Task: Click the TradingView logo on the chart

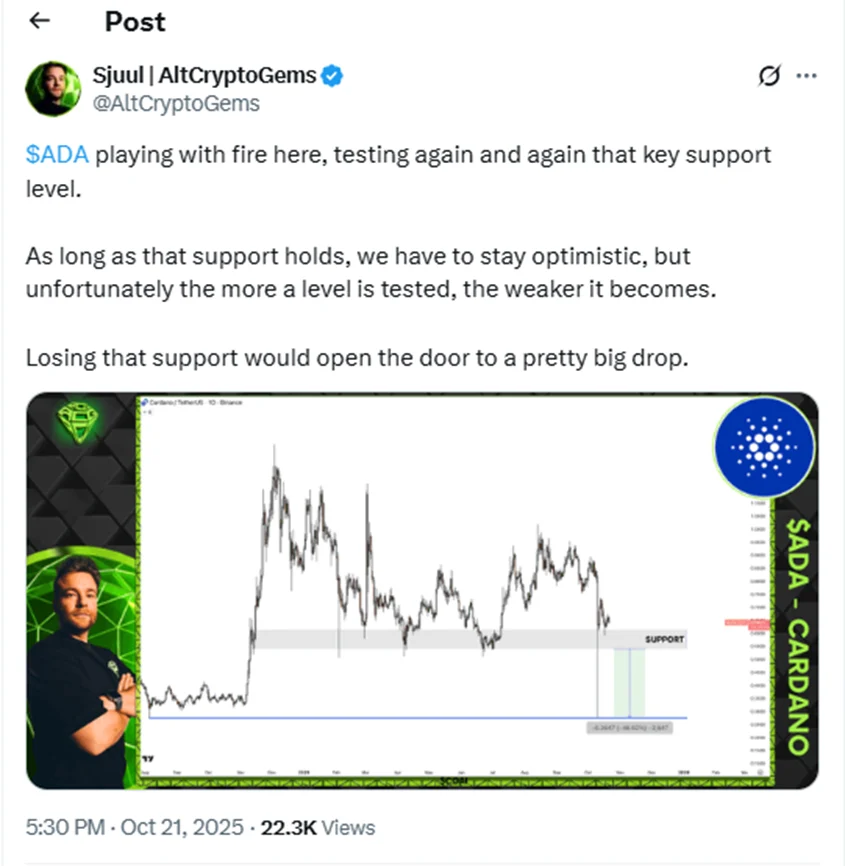Action: coord(148,760)
